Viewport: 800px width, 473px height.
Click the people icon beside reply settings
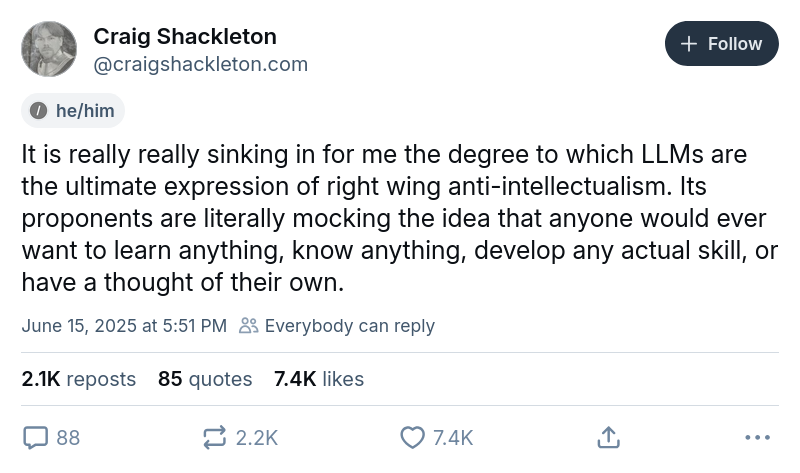click(248, 326)
